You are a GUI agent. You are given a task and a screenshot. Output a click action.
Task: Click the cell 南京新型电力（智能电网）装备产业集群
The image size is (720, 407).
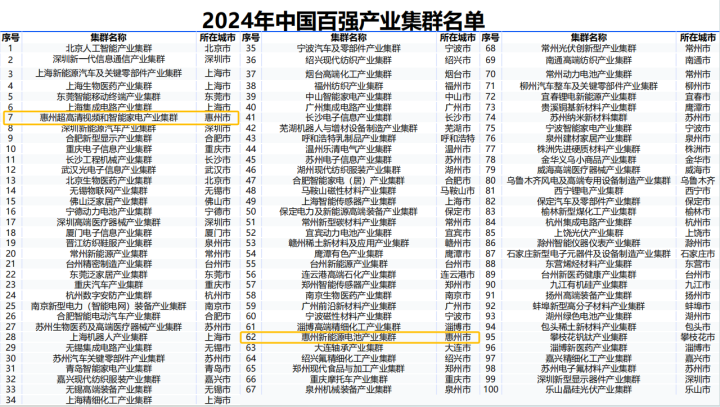click(108, 306)
